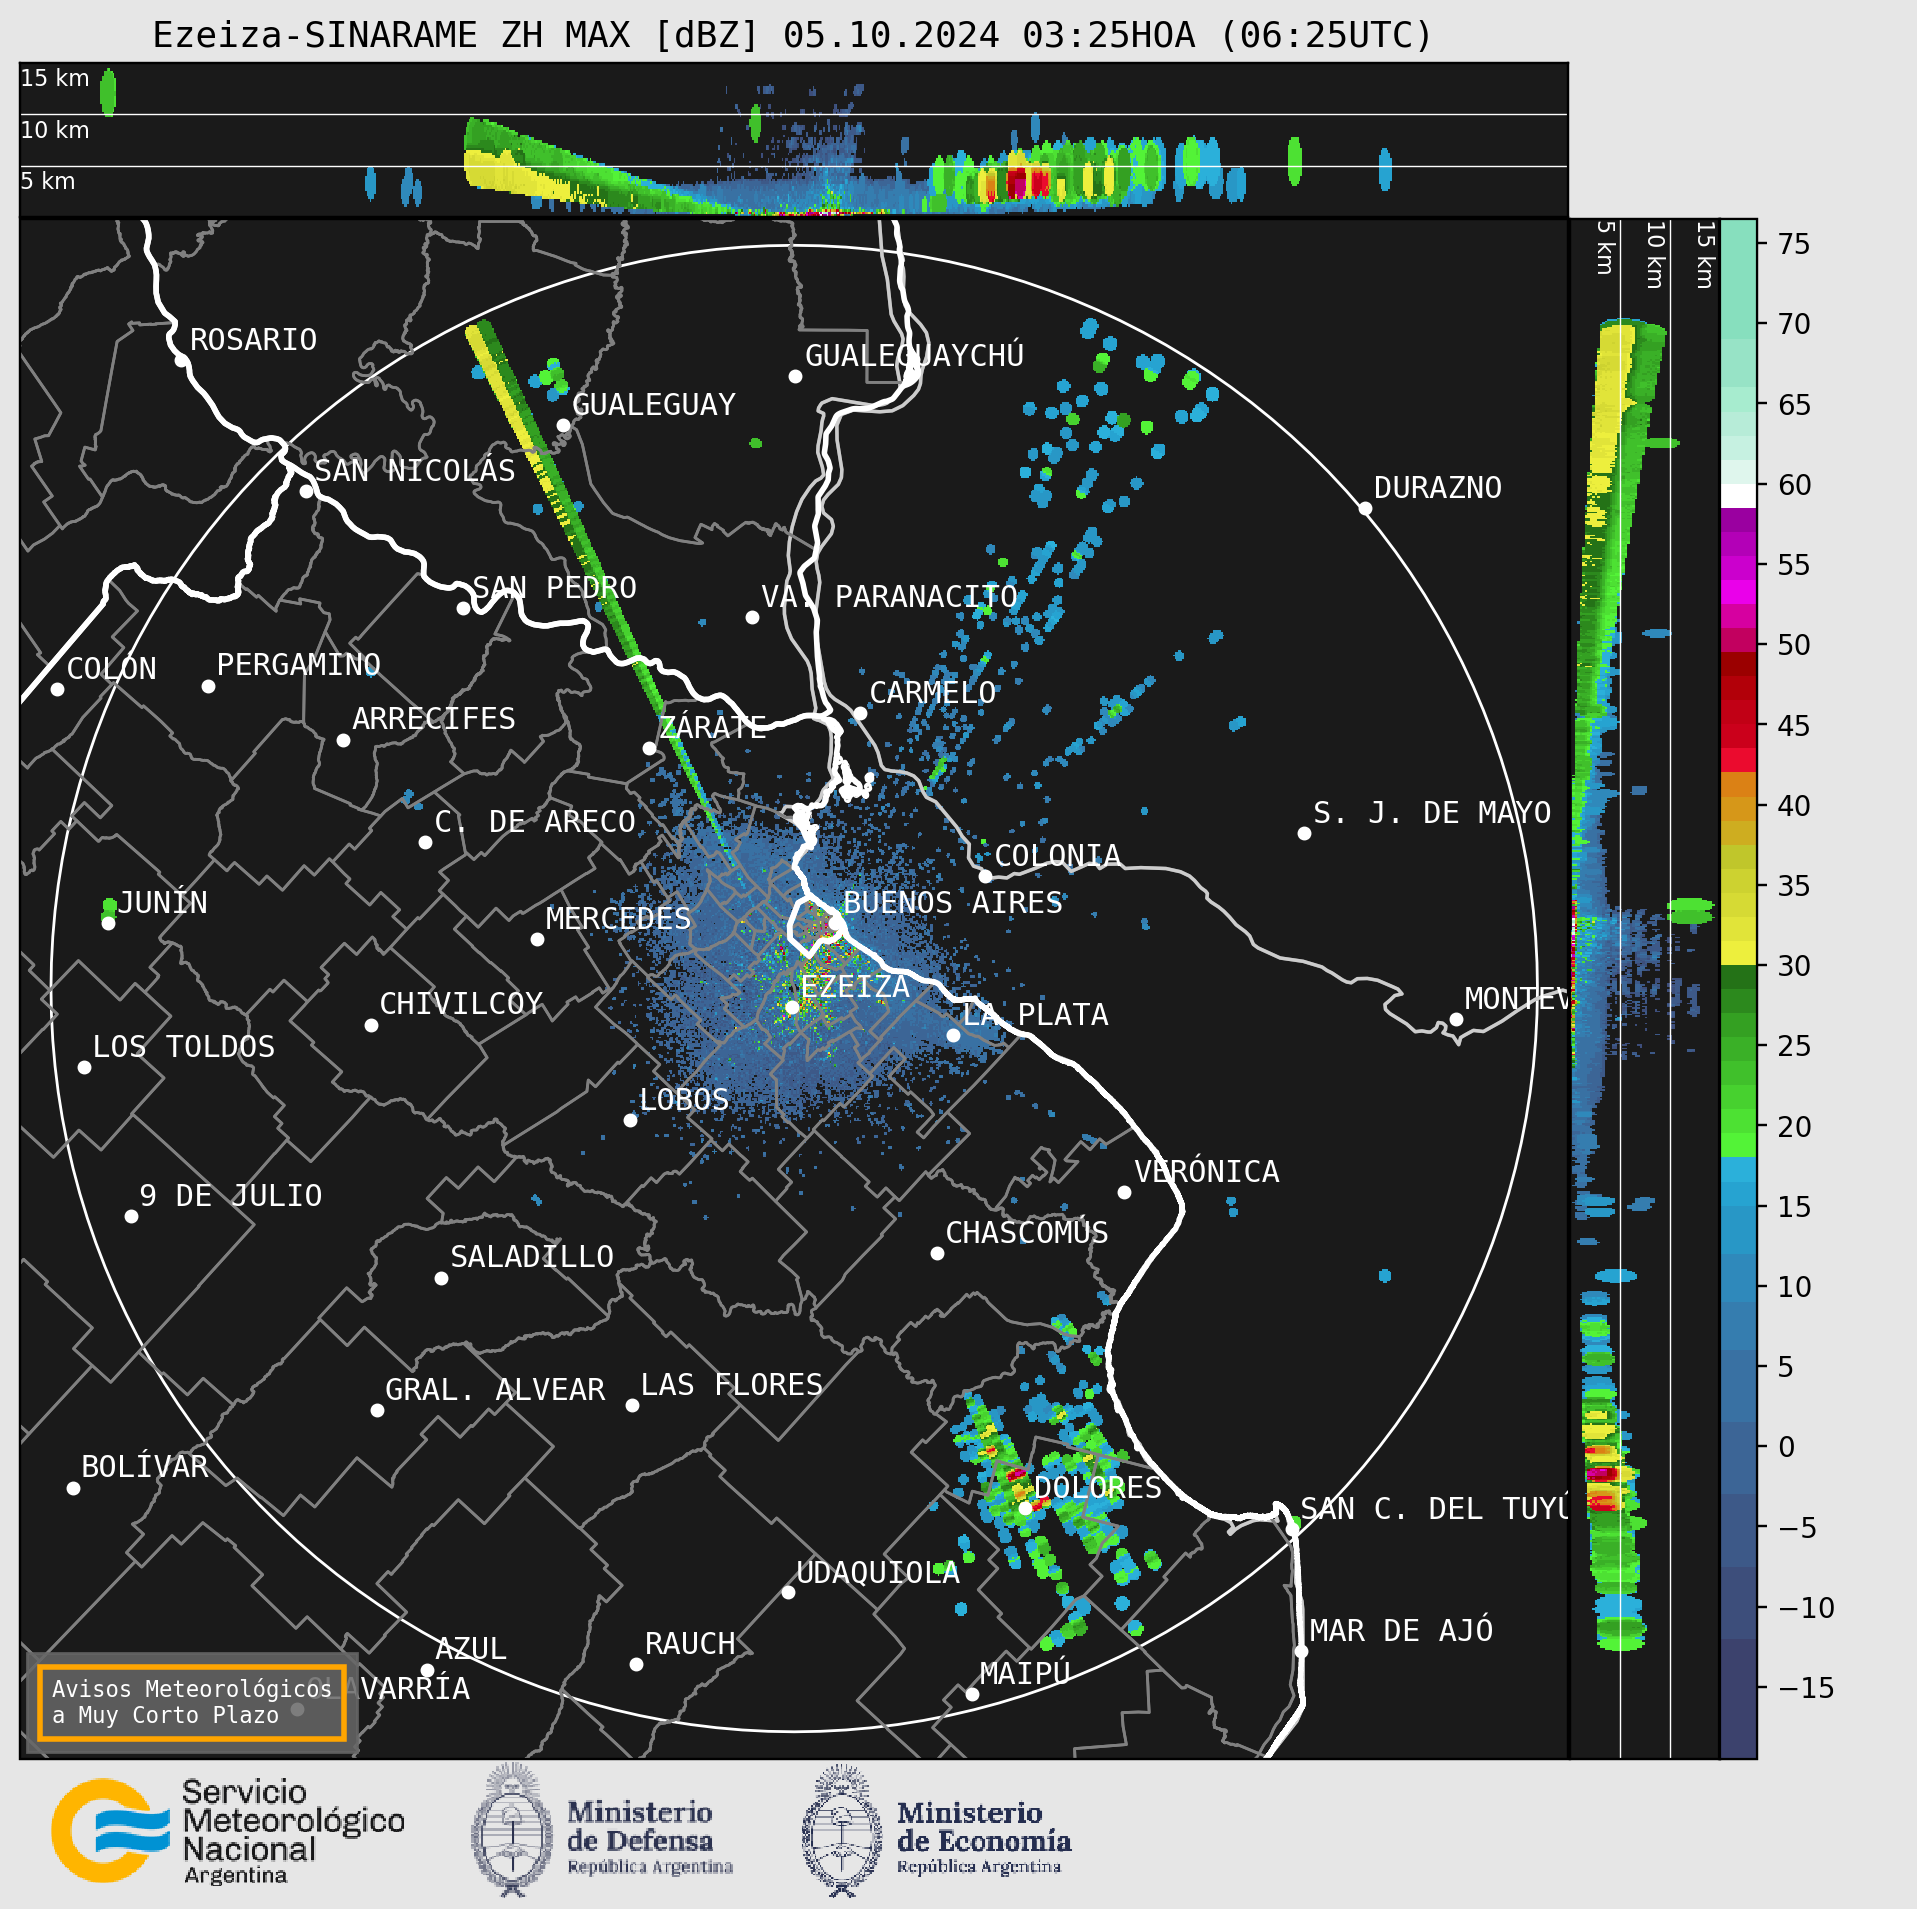Click the ZÁRATE city label

[712, 726]
